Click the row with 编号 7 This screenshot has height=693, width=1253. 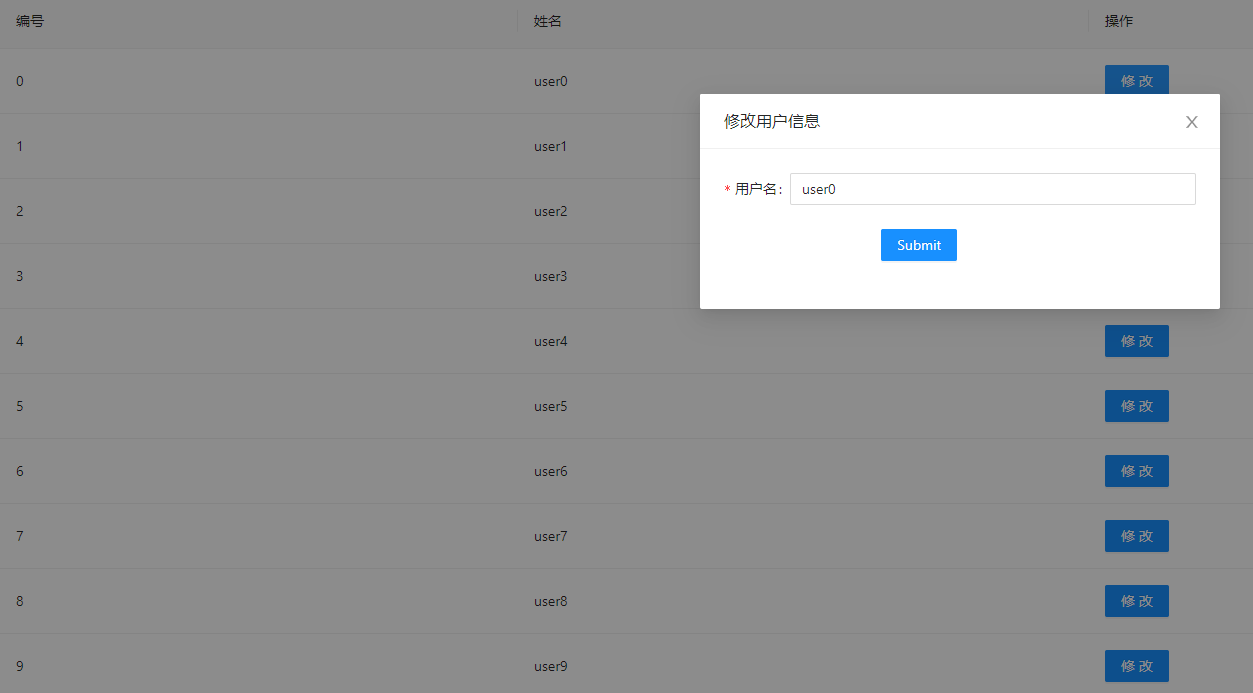(x=300, y=536)
